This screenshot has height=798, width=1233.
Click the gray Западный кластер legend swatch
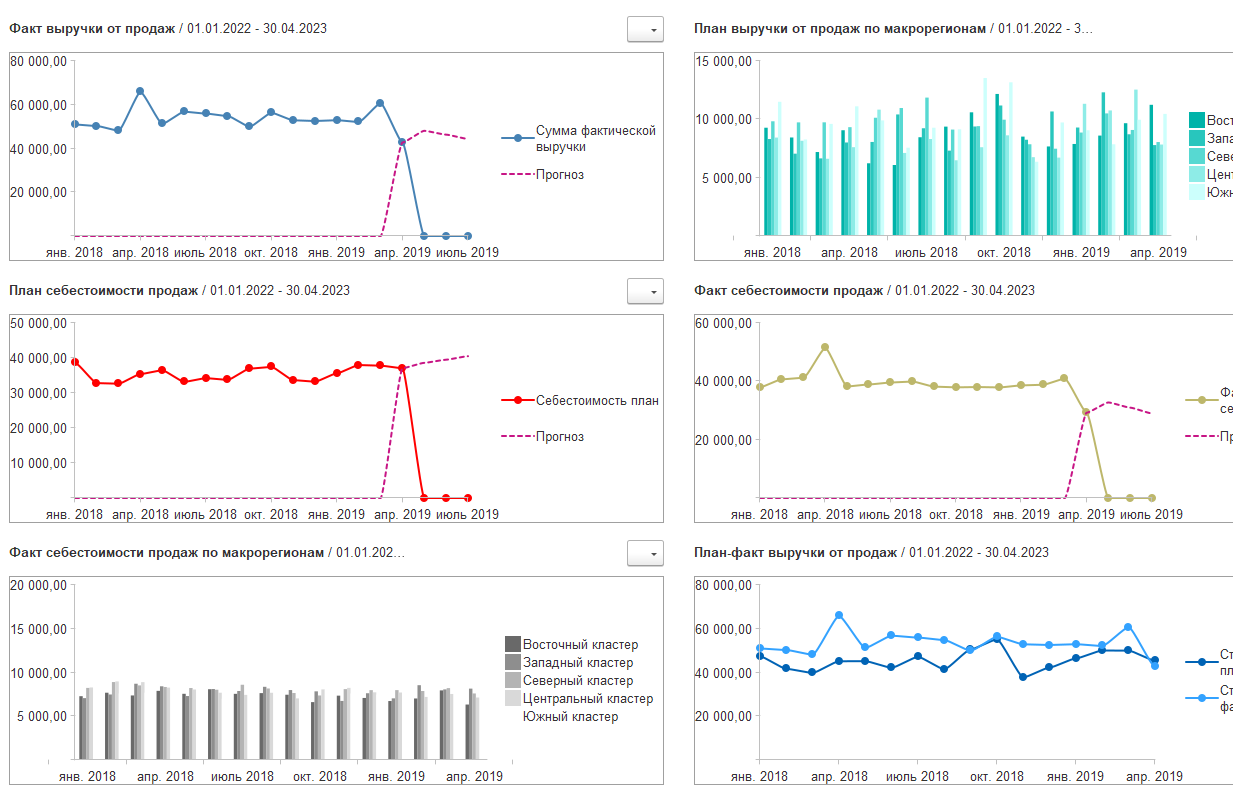(513, 663)
